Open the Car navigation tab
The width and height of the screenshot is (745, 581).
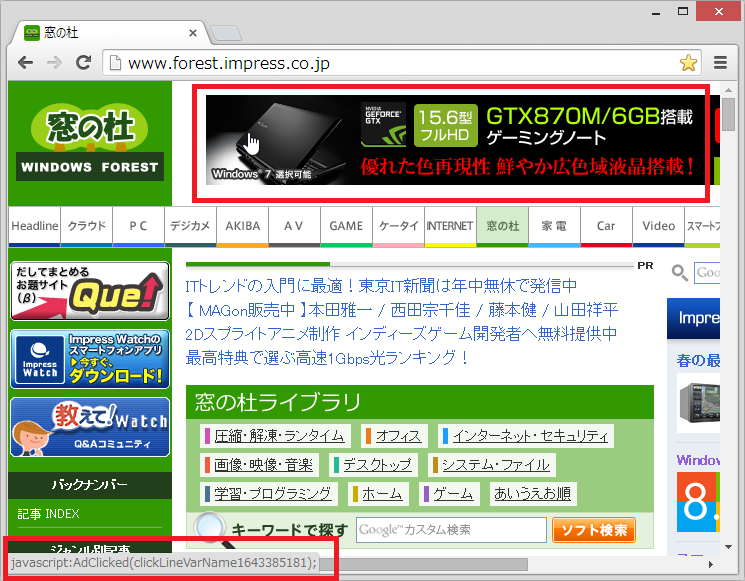click(606, 226)
